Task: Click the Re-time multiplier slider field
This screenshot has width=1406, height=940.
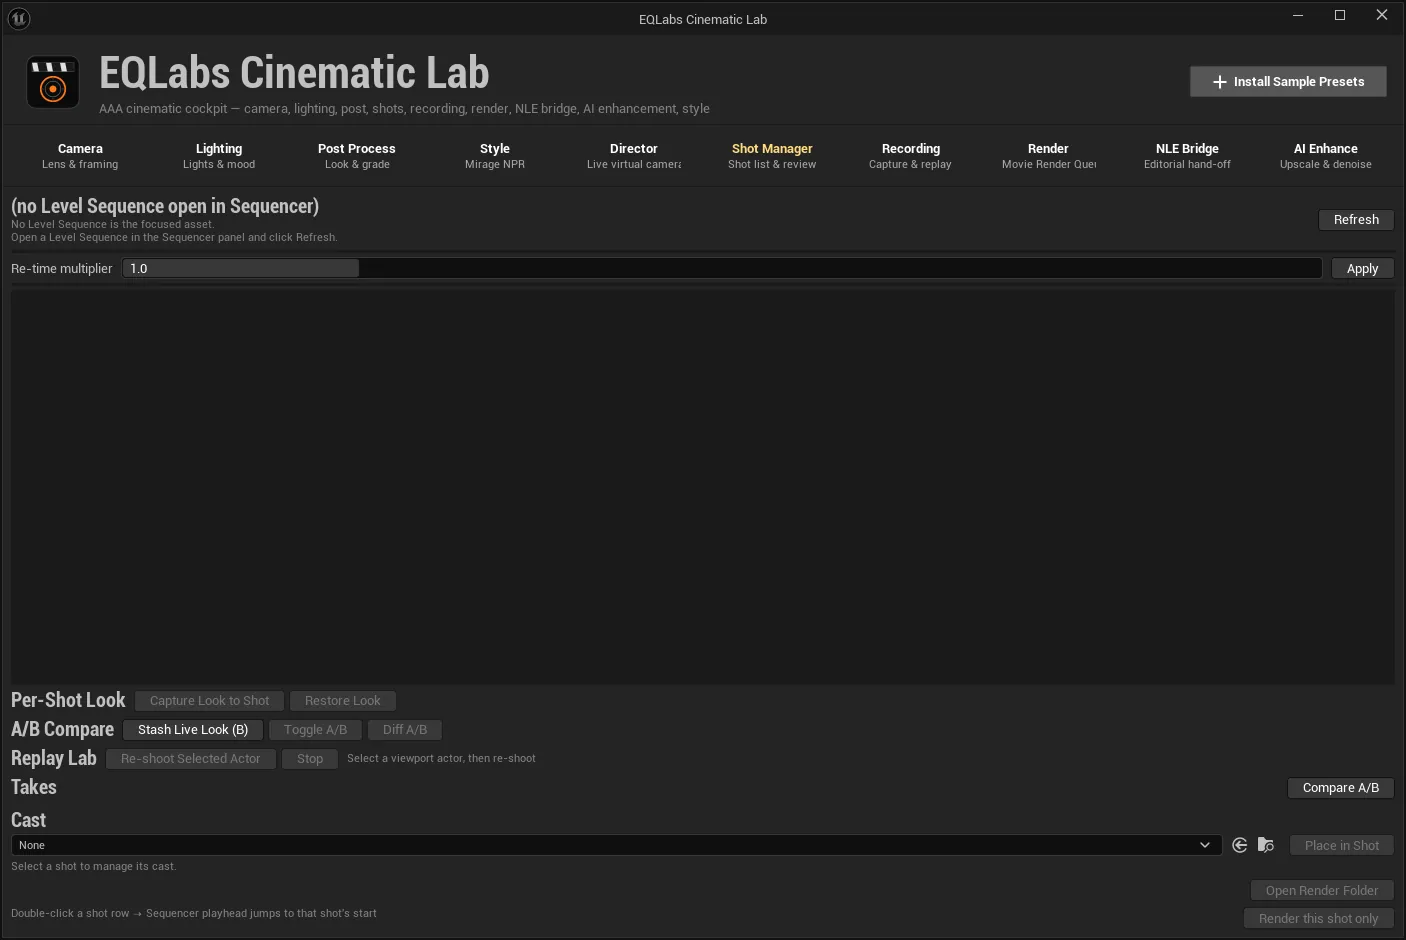Action: click(x=722, y=269)
